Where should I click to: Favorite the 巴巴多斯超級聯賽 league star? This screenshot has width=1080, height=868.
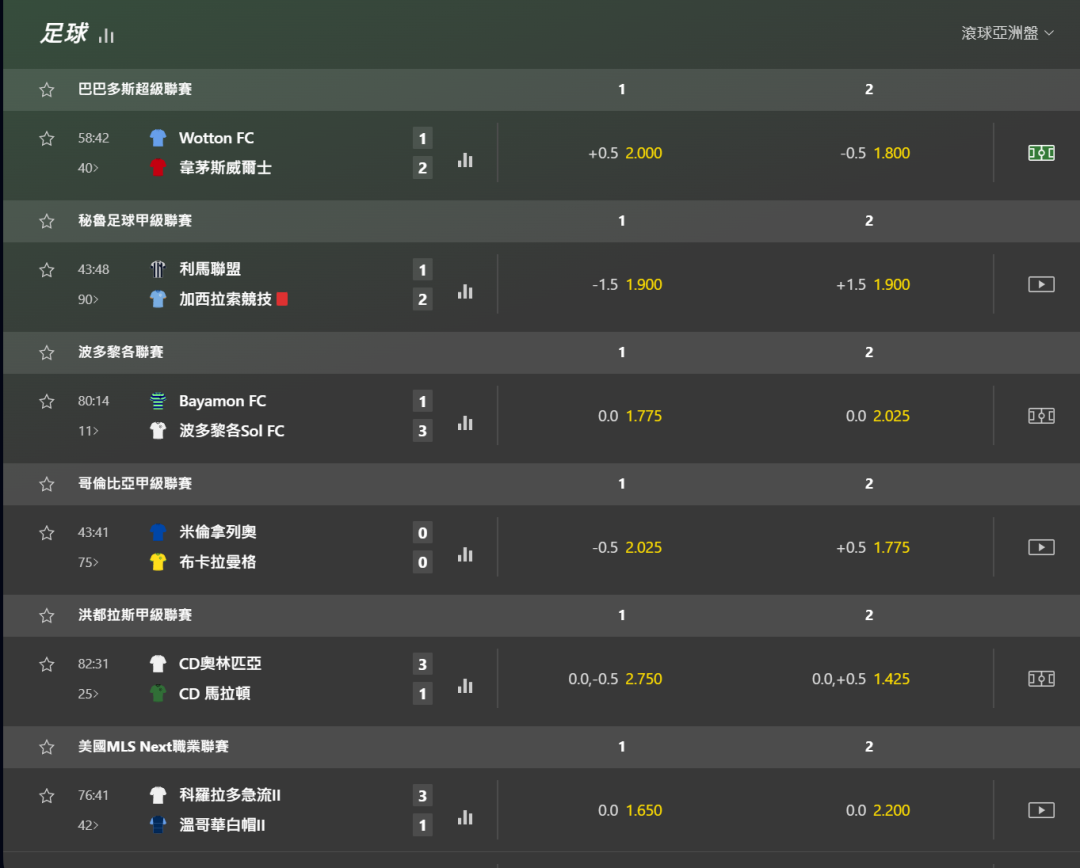click(46, 90)
